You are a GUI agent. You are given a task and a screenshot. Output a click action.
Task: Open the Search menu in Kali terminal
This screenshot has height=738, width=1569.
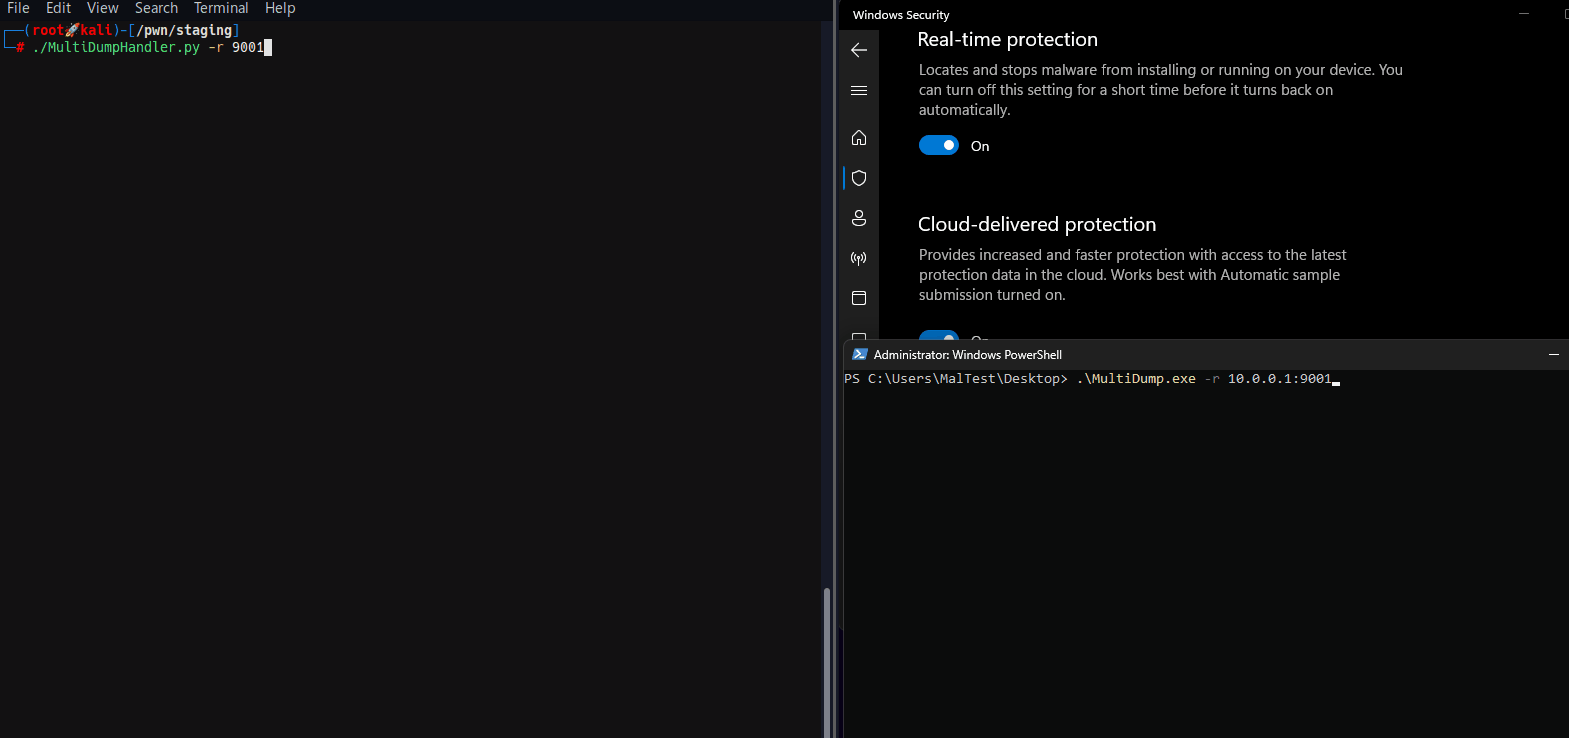(156, 8)
